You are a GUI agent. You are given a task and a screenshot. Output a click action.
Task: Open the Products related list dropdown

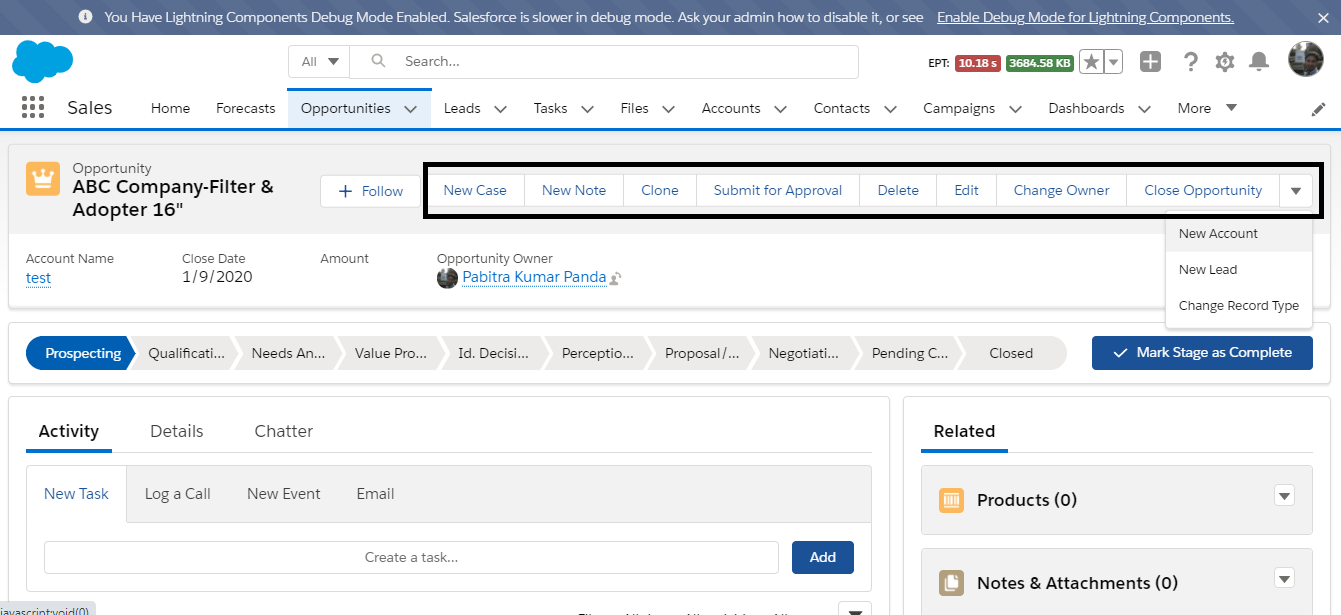(x=1284, y=495)
